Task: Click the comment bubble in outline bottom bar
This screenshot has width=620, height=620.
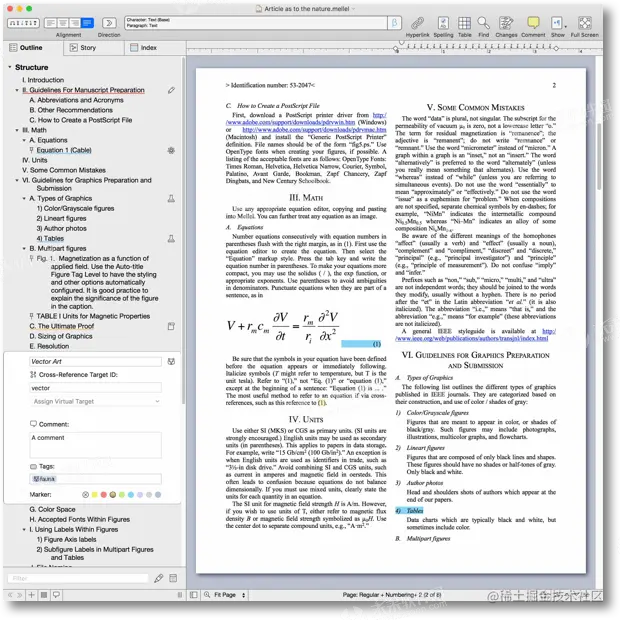Action: click(x=57, y=595)
